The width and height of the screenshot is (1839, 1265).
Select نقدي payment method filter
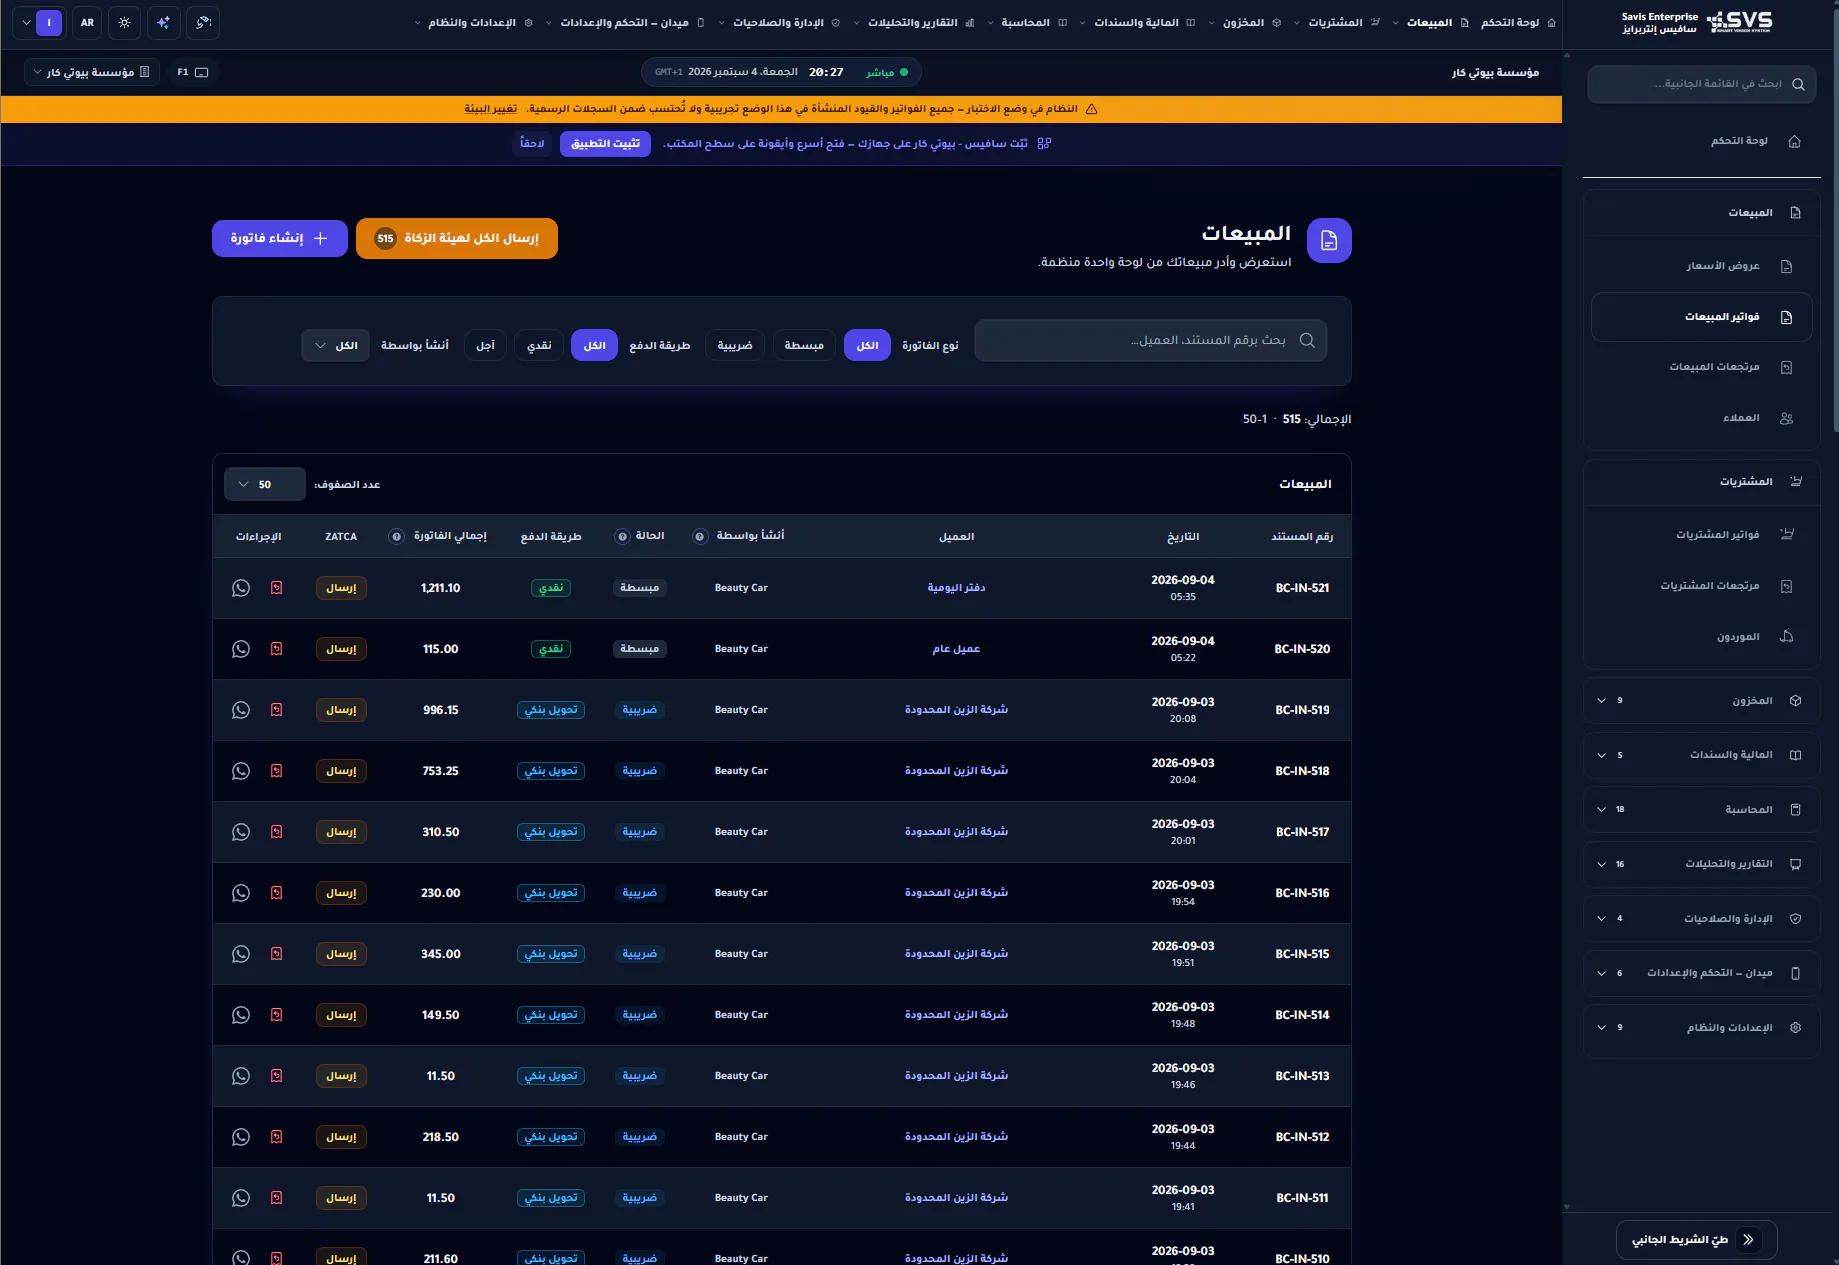tap(540, 345)
